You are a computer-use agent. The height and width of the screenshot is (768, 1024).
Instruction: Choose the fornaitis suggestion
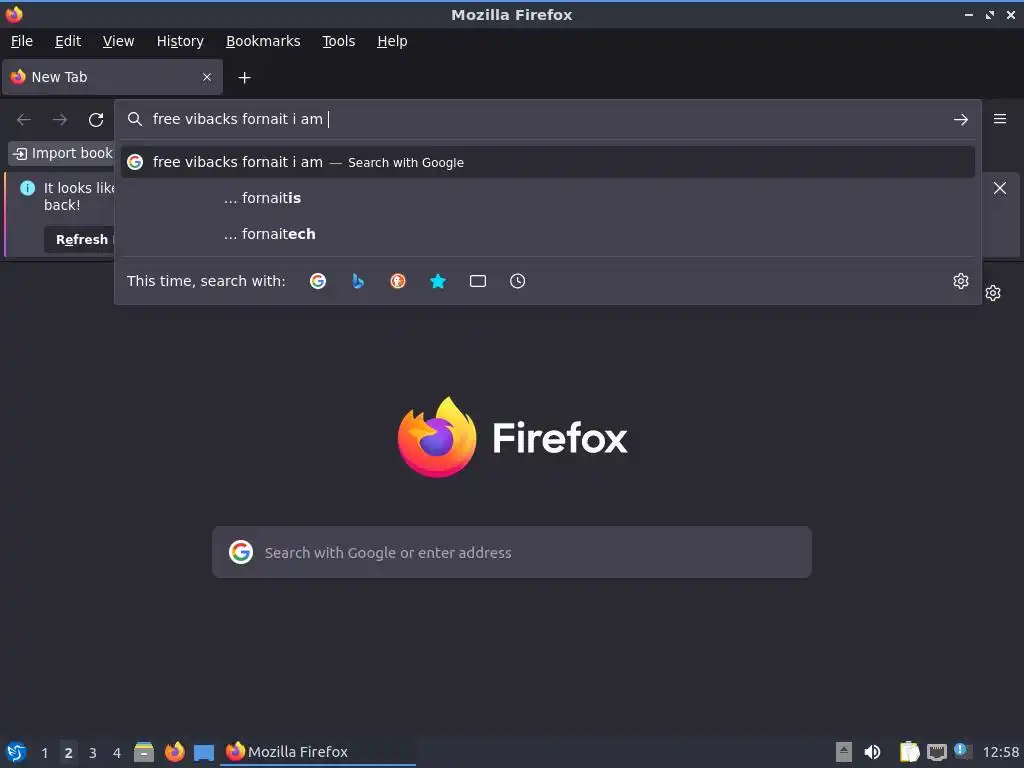[548, 198]
